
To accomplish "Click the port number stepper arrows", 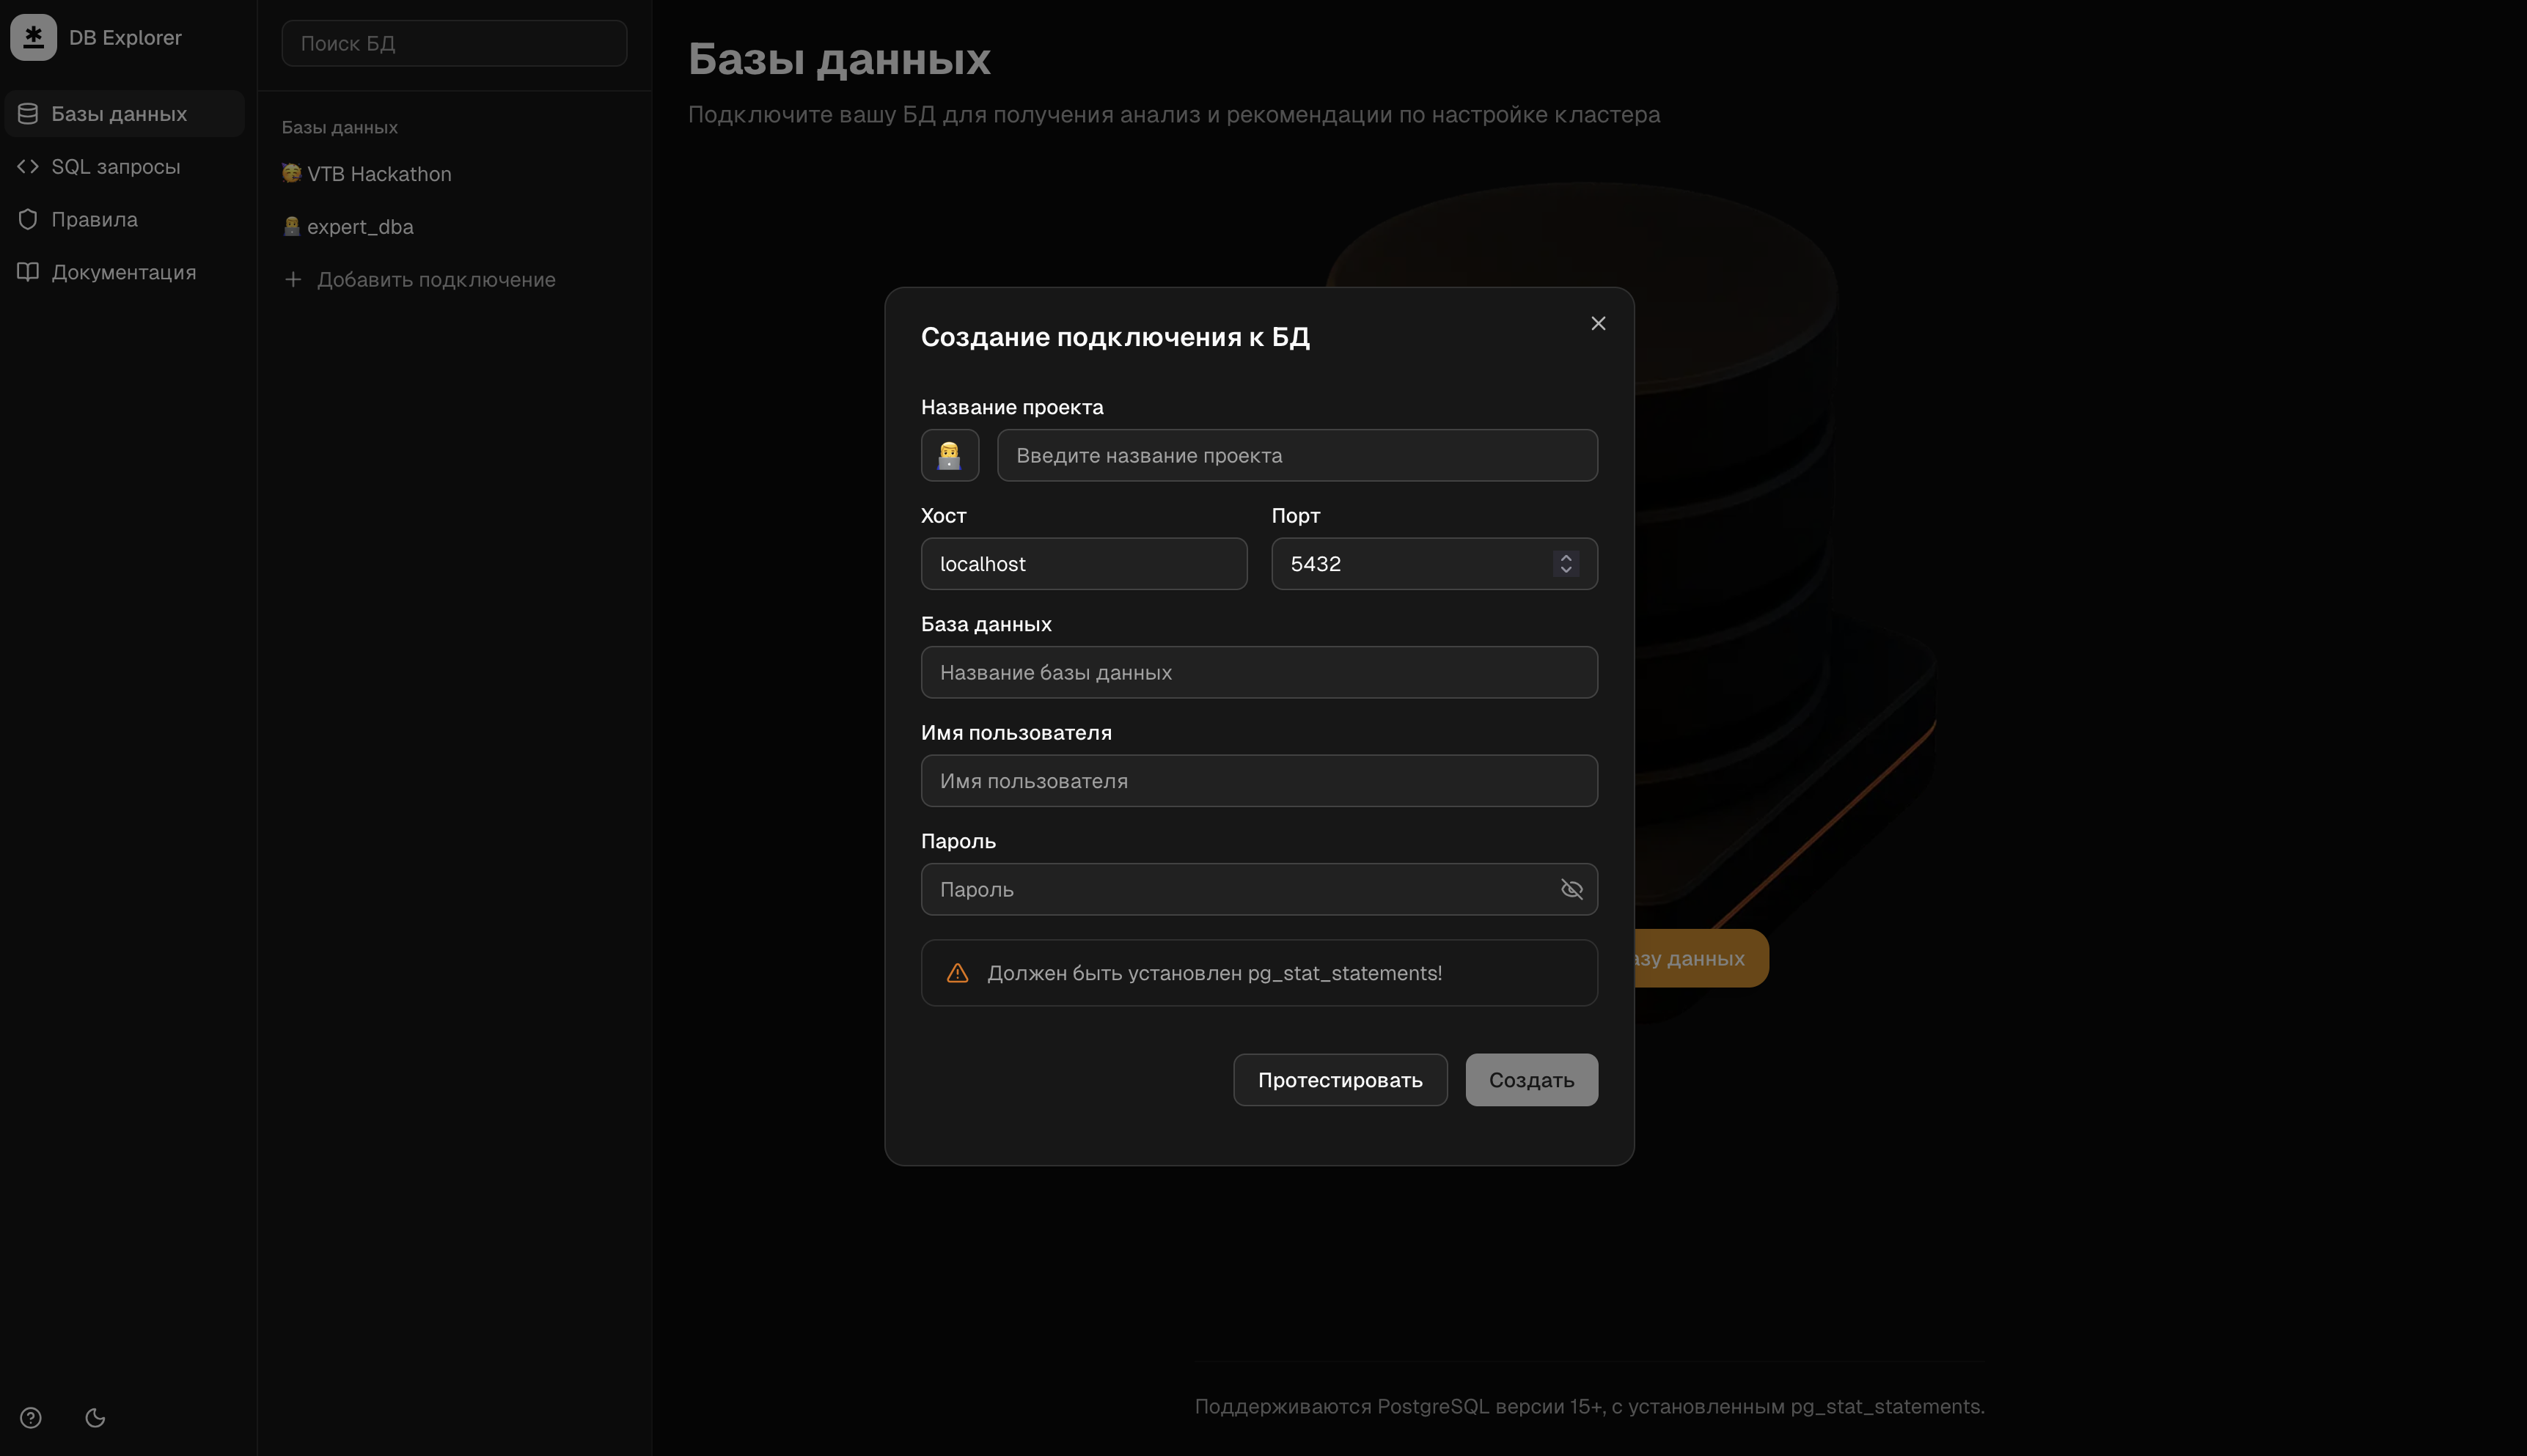I will [x=1566, y=564].
